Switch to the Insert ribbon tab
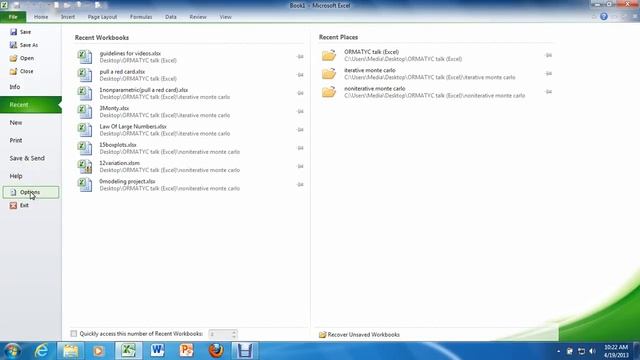 click(68, 17)
